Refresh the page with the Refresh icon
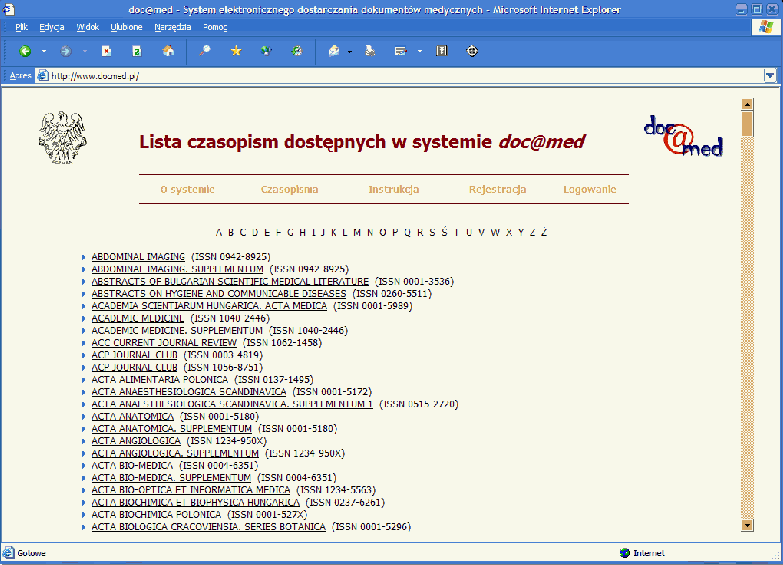Image resolution: width=783 pixels, height=565 pixels. (137, 51)
